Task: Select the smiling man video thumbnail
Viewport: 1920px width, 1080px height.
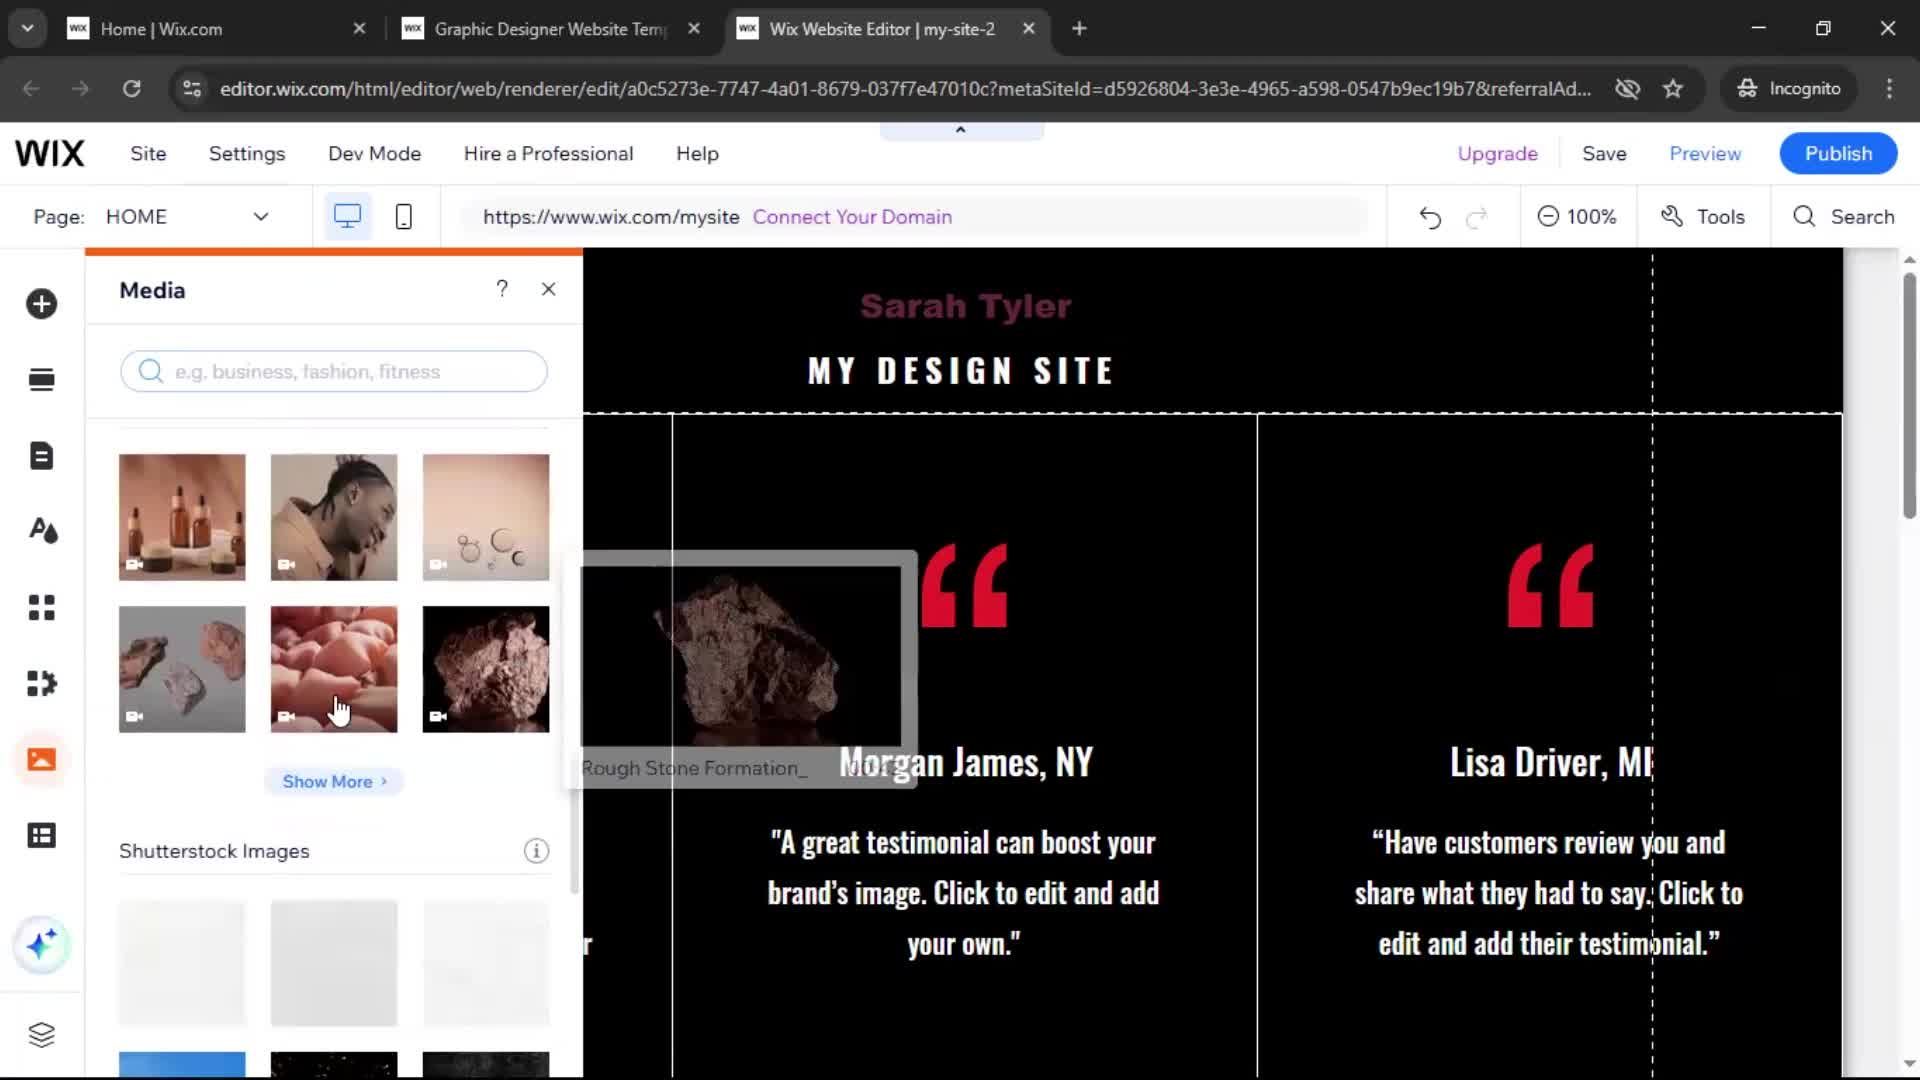Action: [334, 517]
